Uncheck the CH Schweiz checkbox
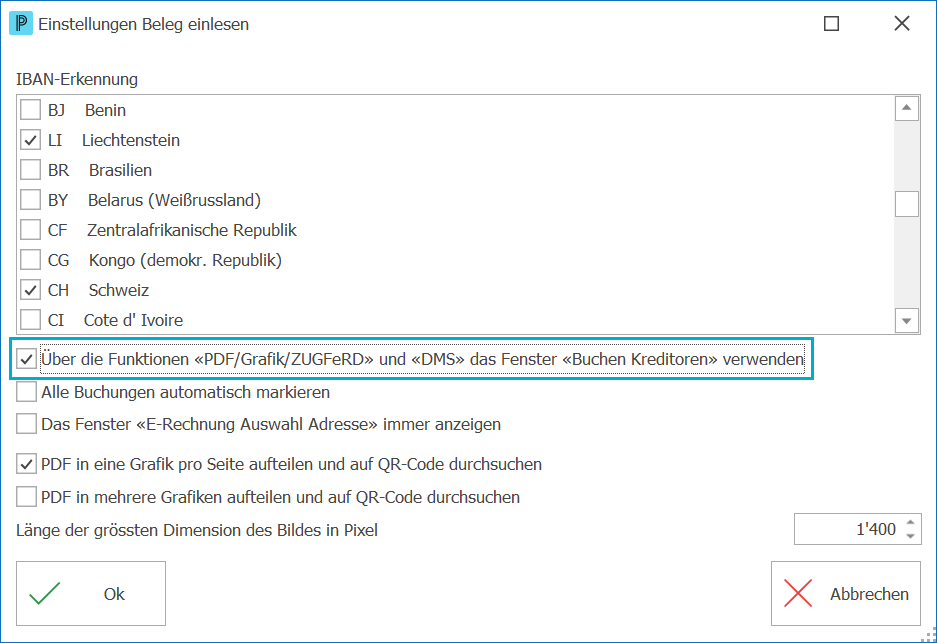The height and width of the screenshot is (643, 937). coord(30,290)
